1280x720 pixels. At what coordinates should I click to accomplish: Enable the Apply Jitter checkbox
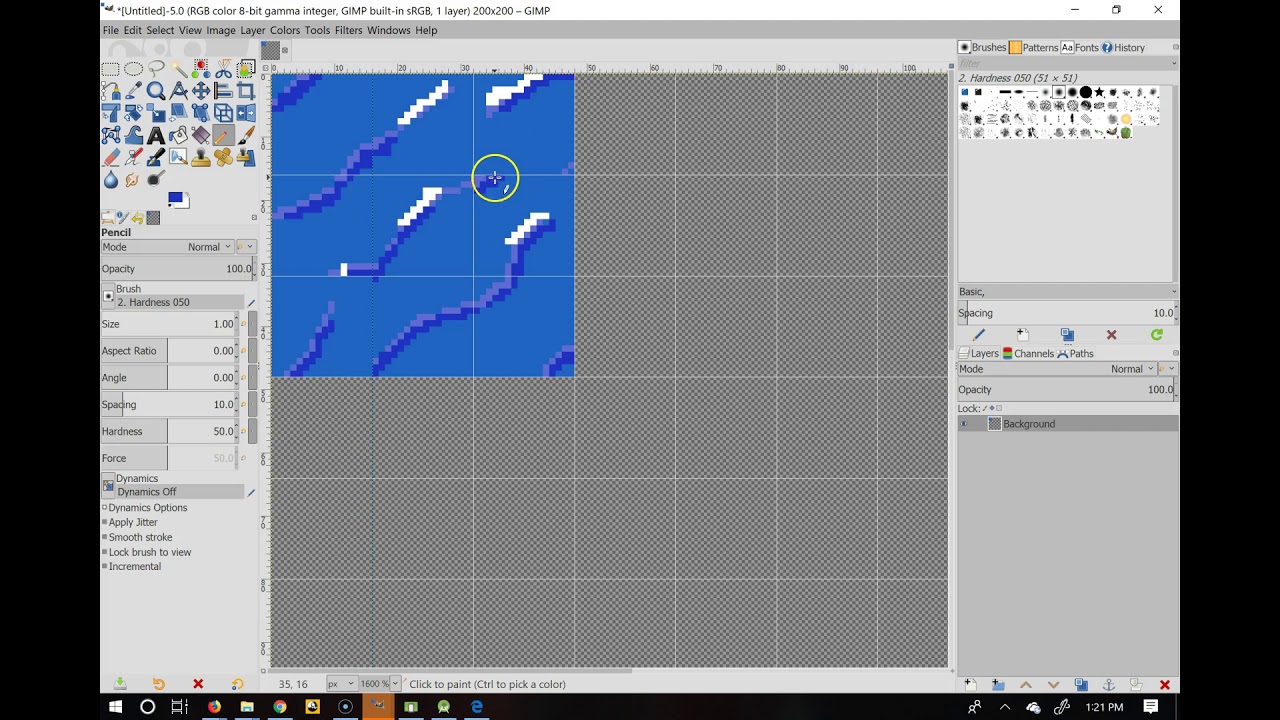coord(104,522)
